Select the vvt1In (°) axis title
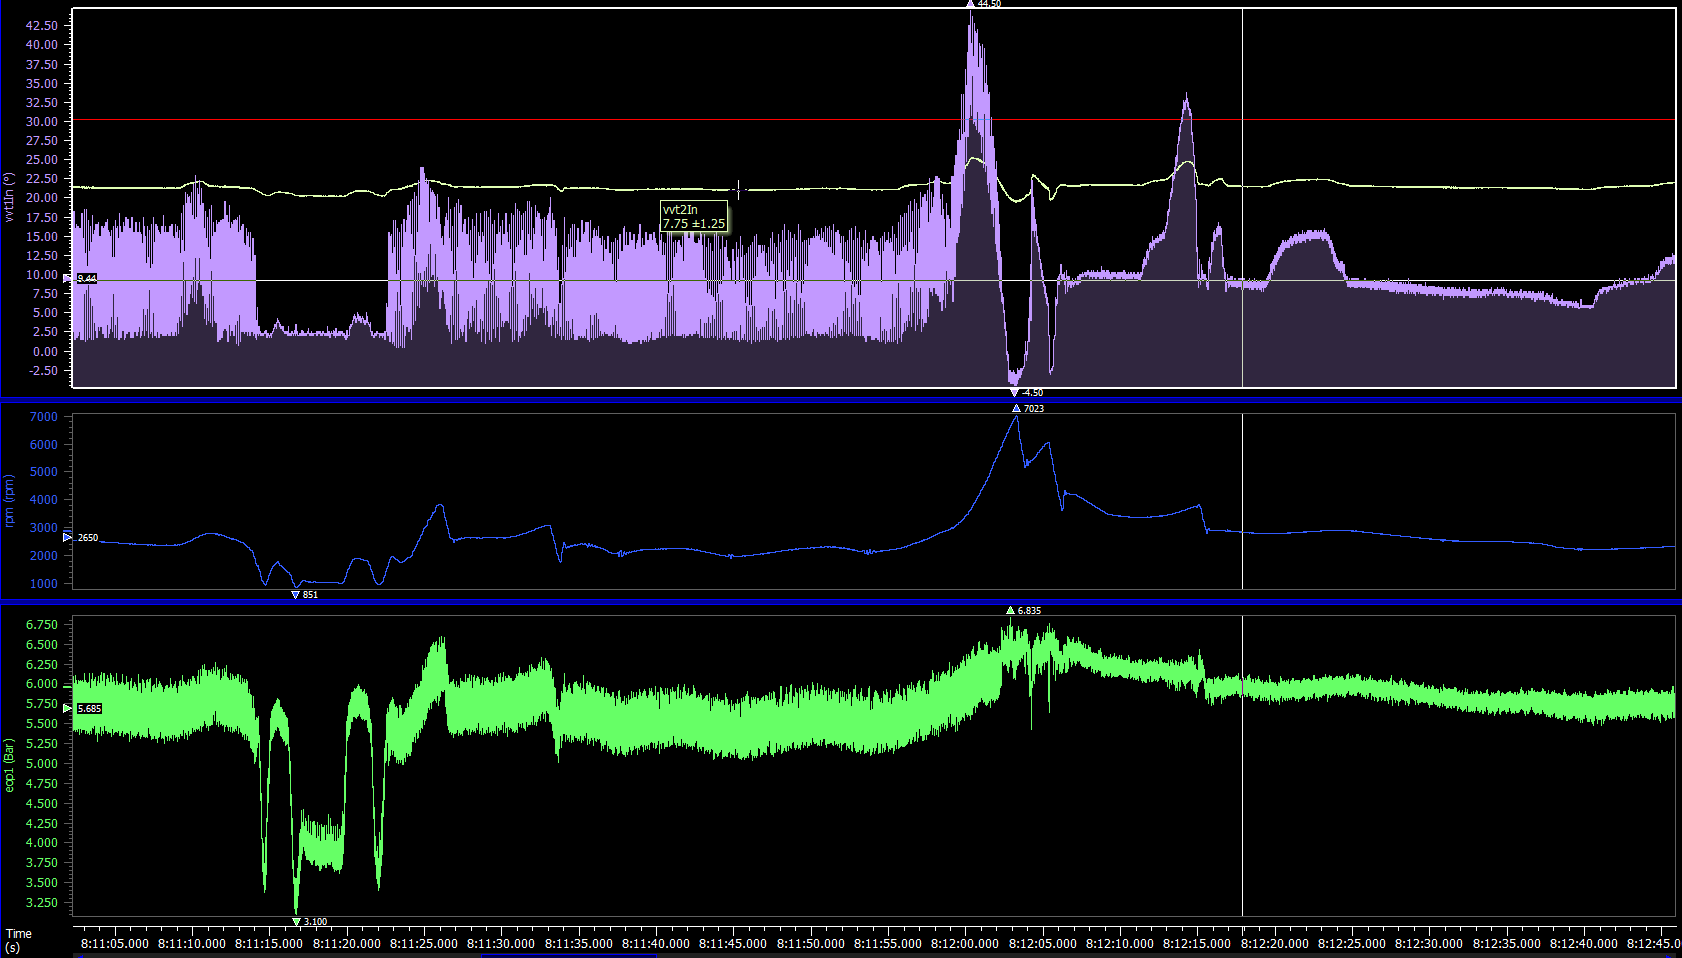Viewport: 1682px width, 958px height. click(x=9, y=197)
